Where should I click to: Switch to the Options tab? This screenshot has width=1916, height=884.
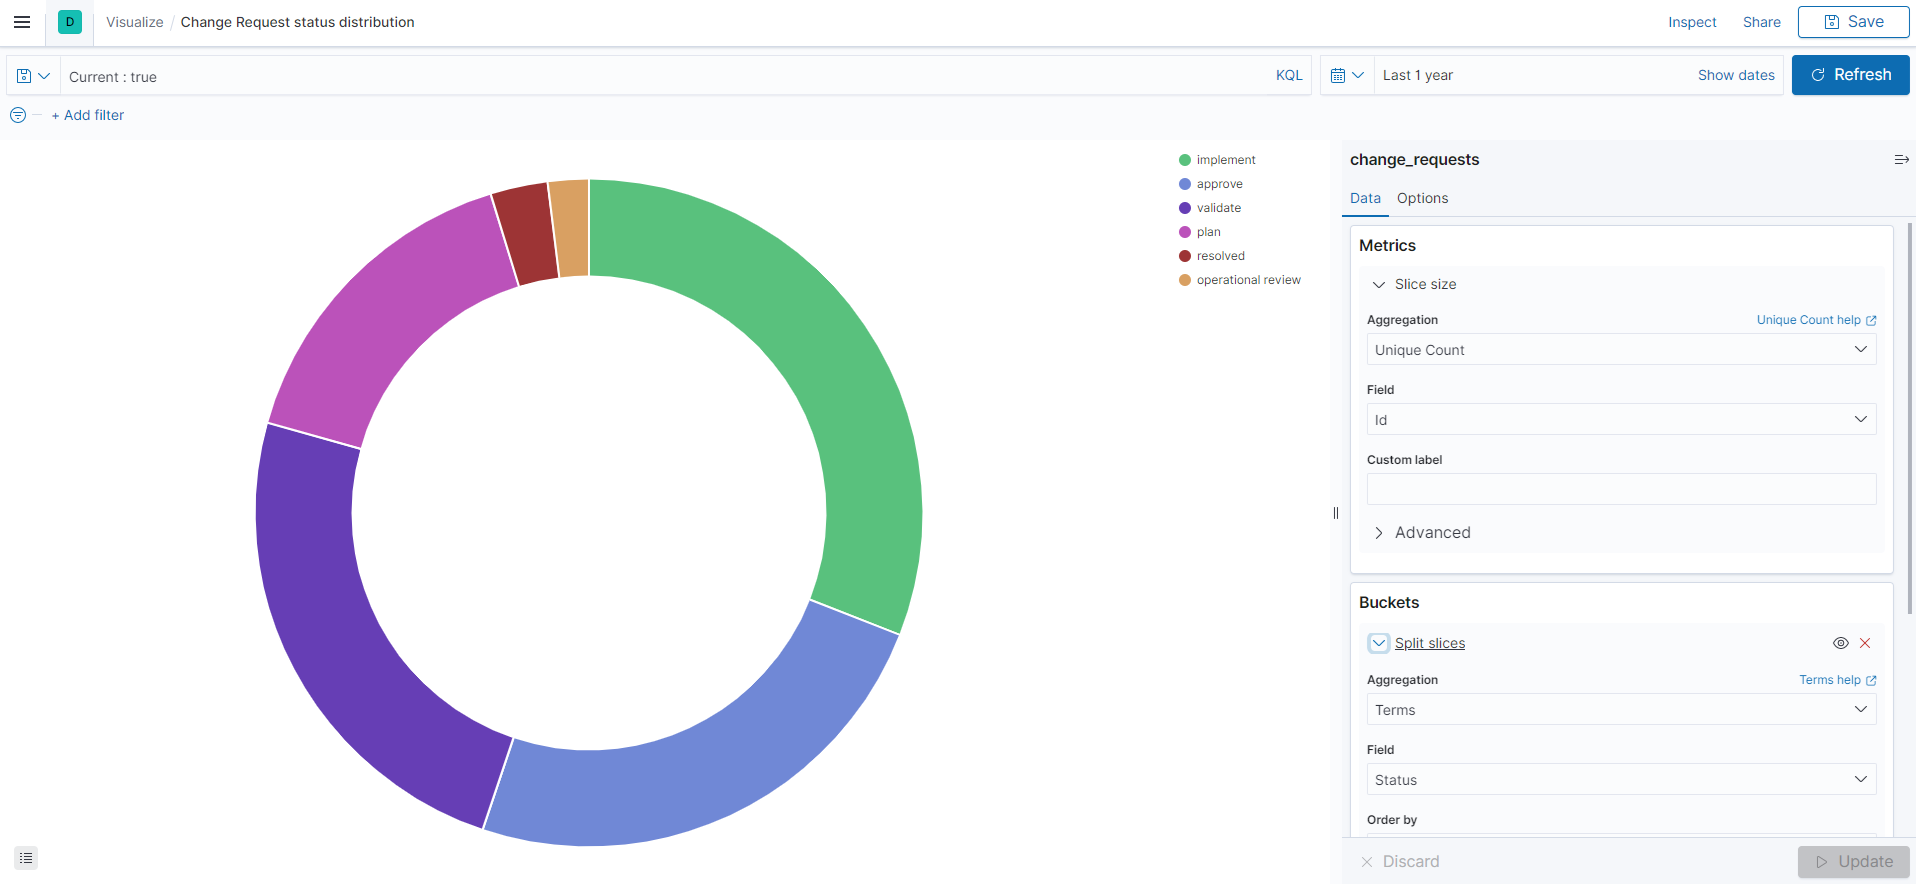point(1422,198)
